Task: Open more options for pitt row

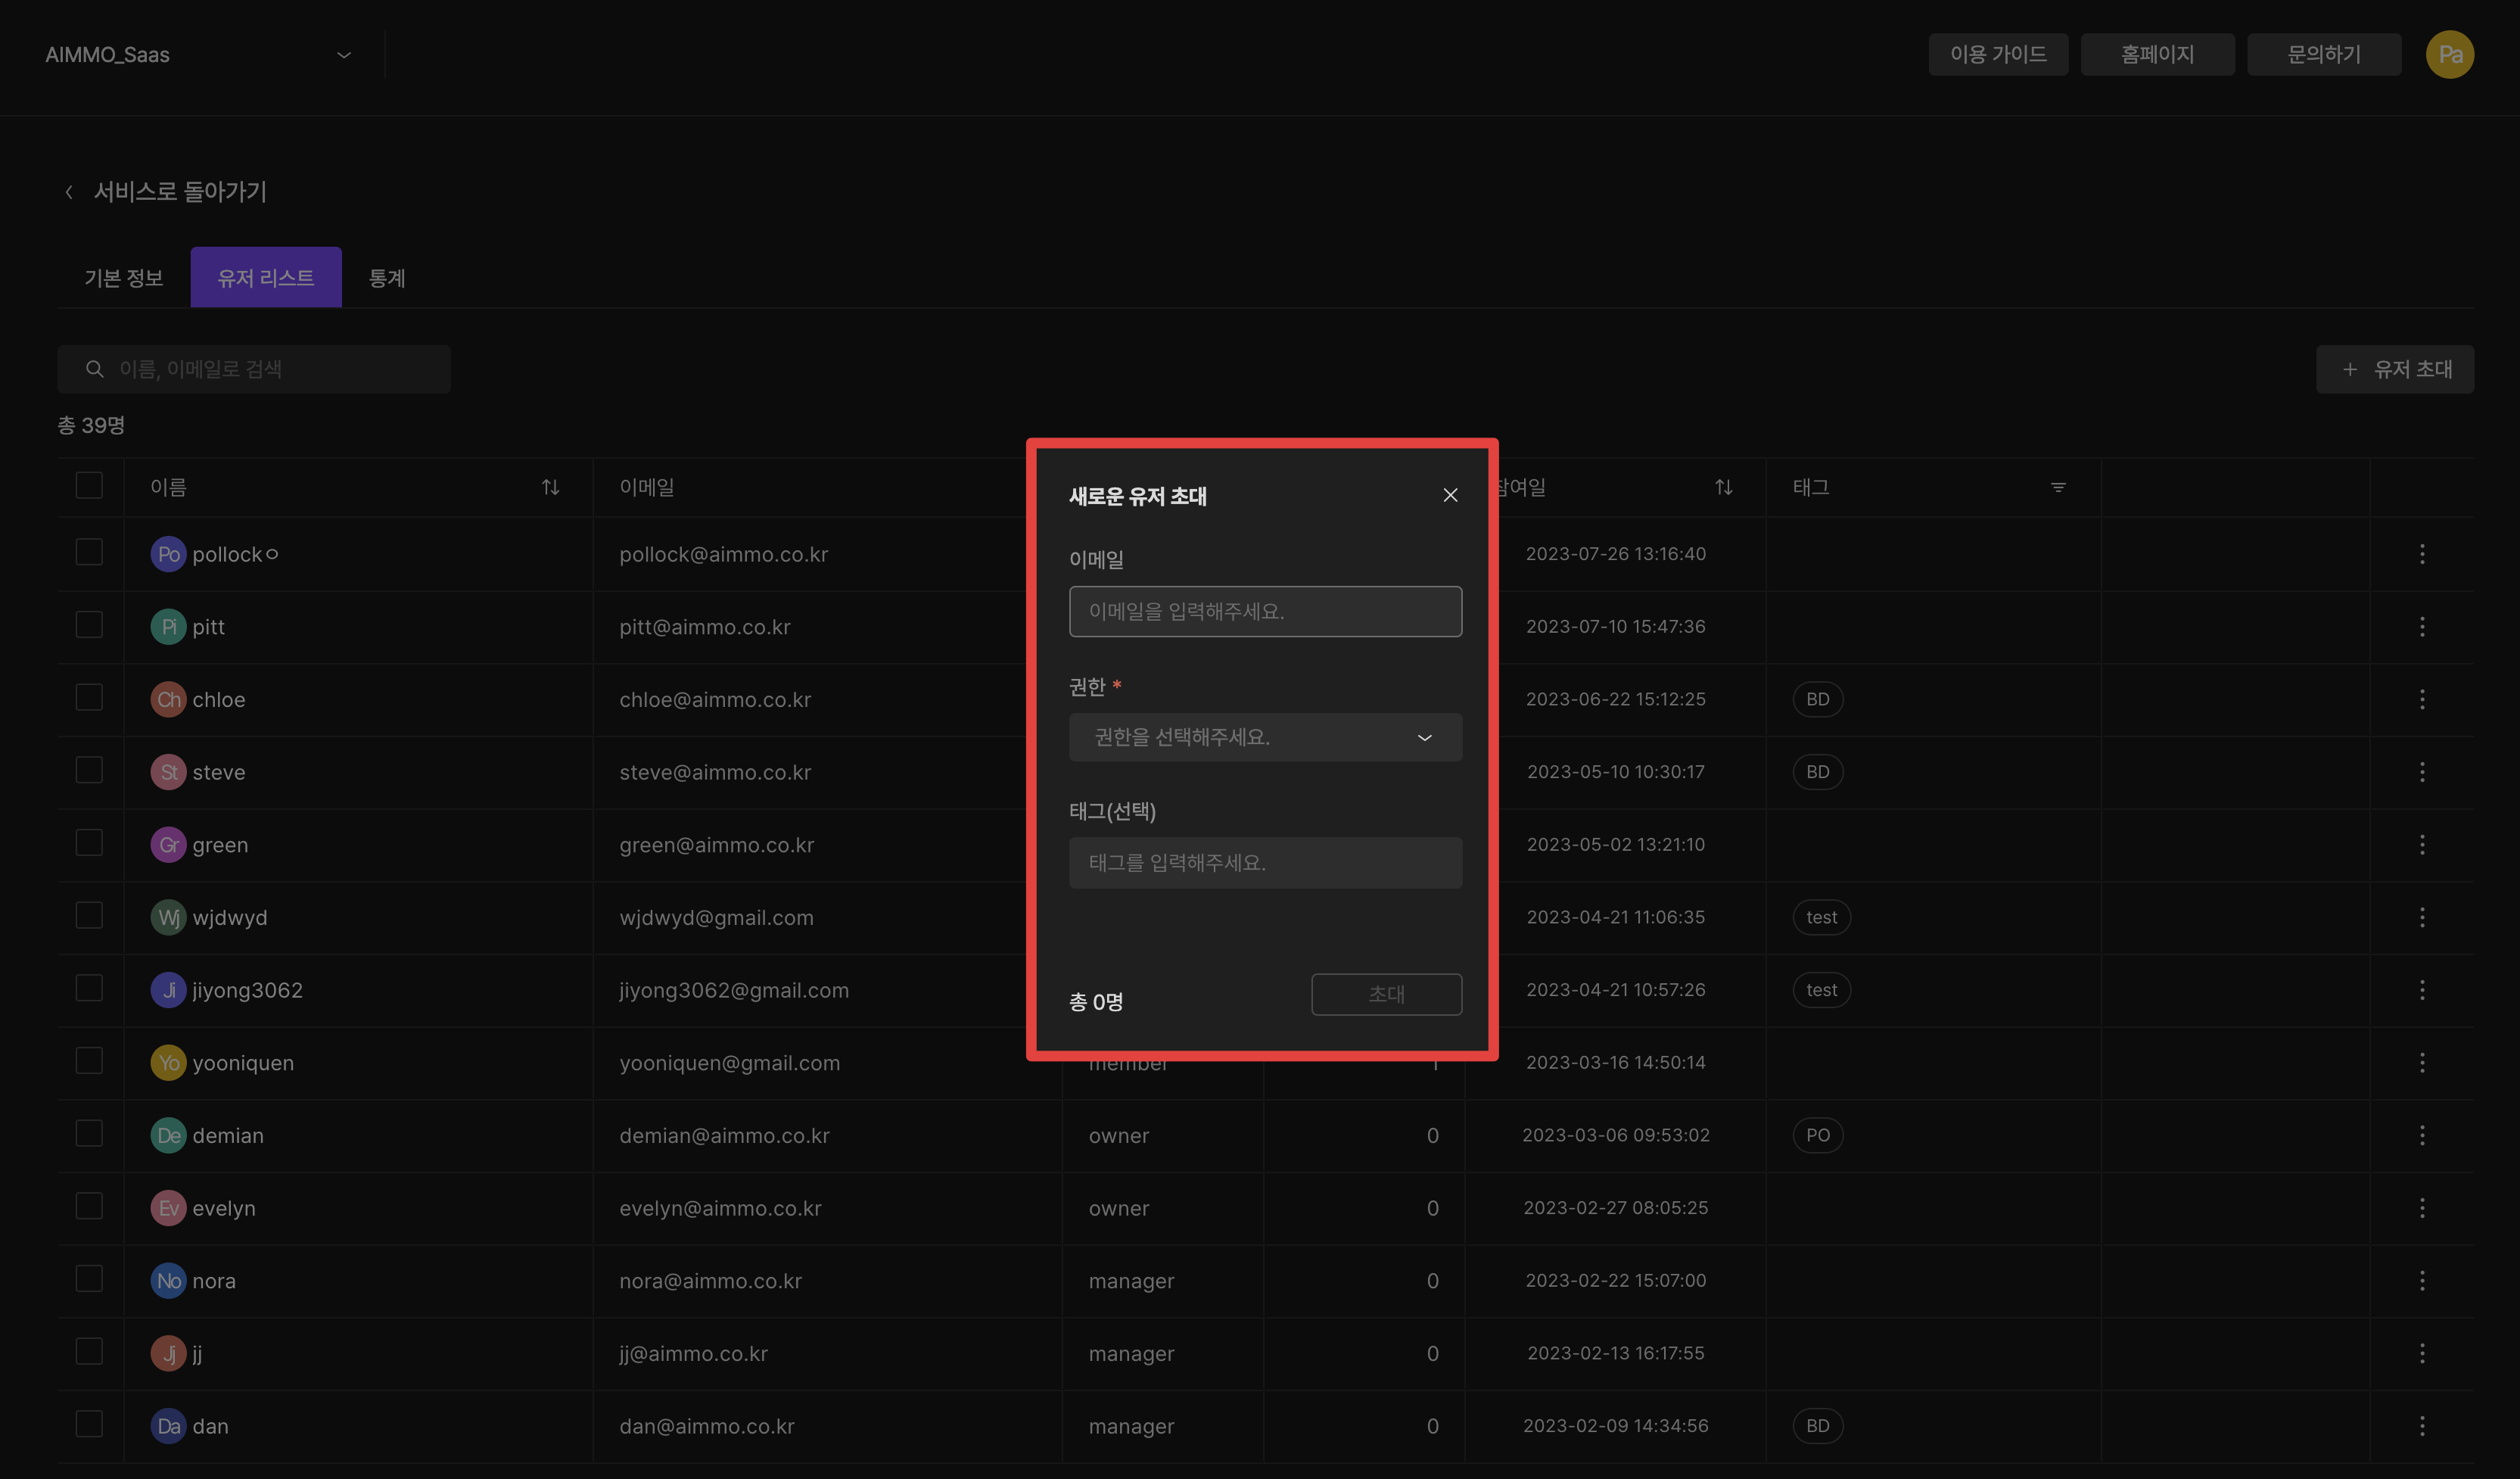Action: [x=2422, y=627]
